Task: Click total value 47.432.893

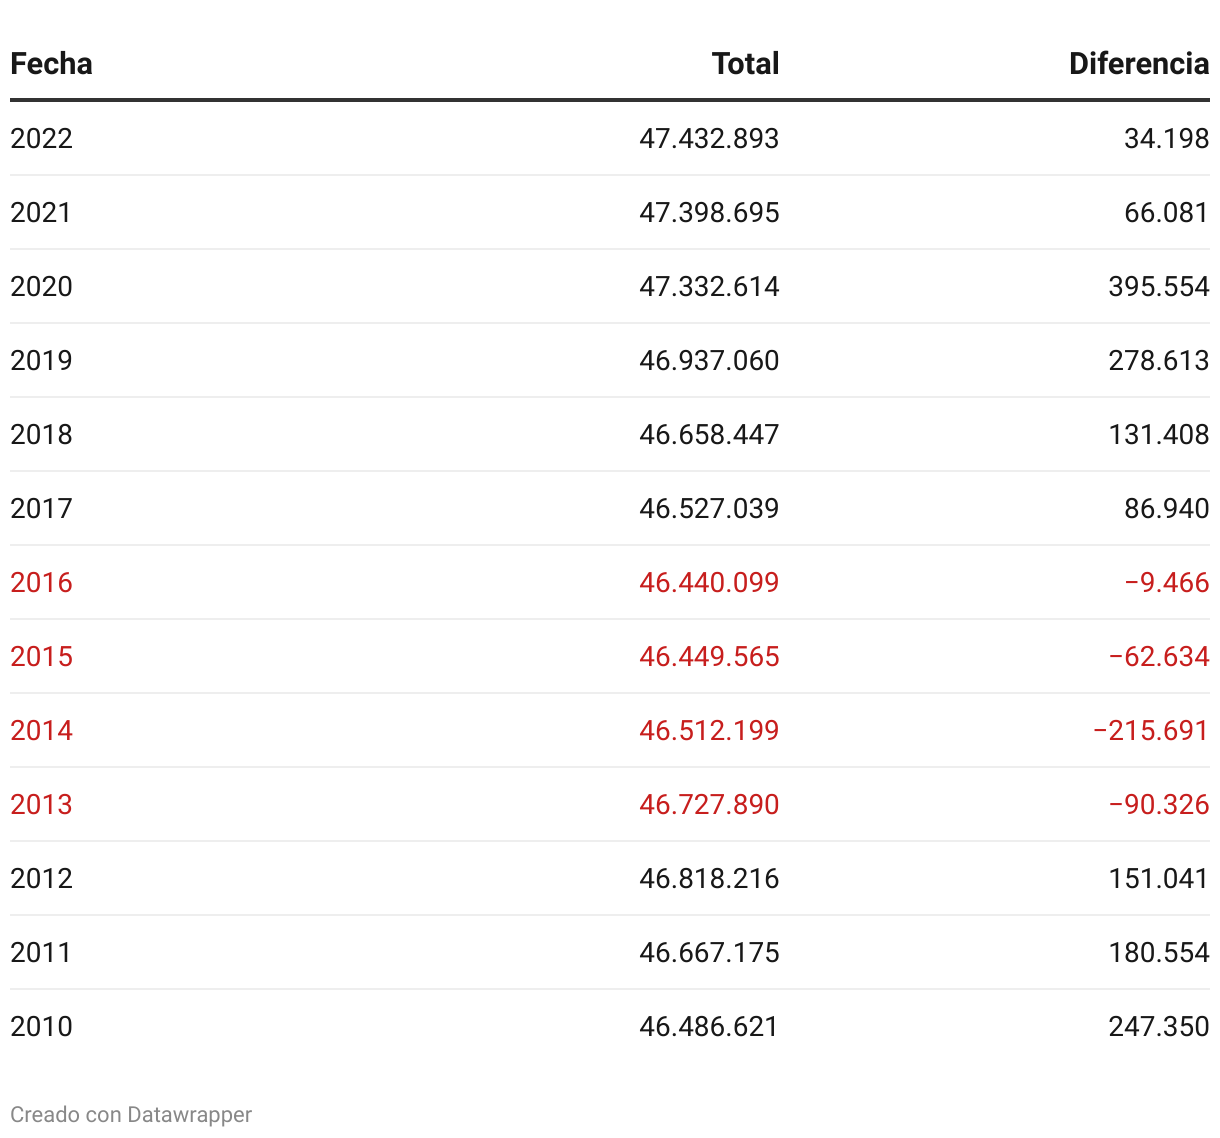Action: click(709, 138)
